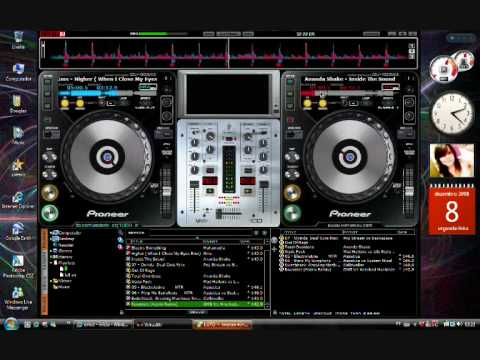Click the right channel red display on mixer

click(248, 181)
